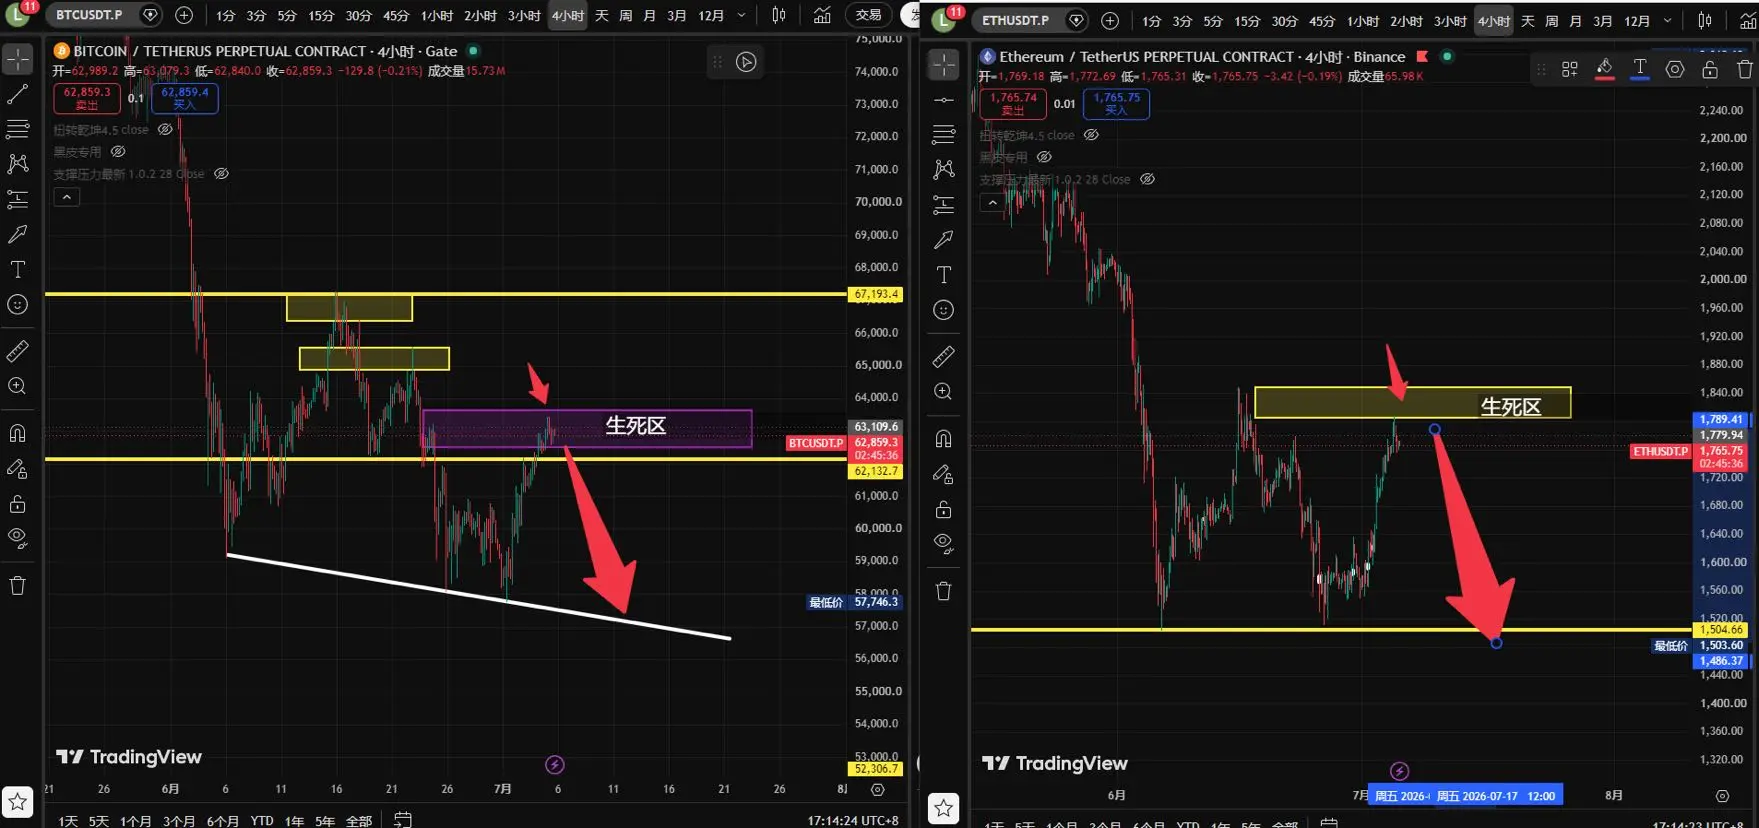The height and width of the screenshot is (828, 1759).
Task: Toggle lock all drawings in ETH chart sidebar
Action: pyautogui.click(x=944, y=510)
